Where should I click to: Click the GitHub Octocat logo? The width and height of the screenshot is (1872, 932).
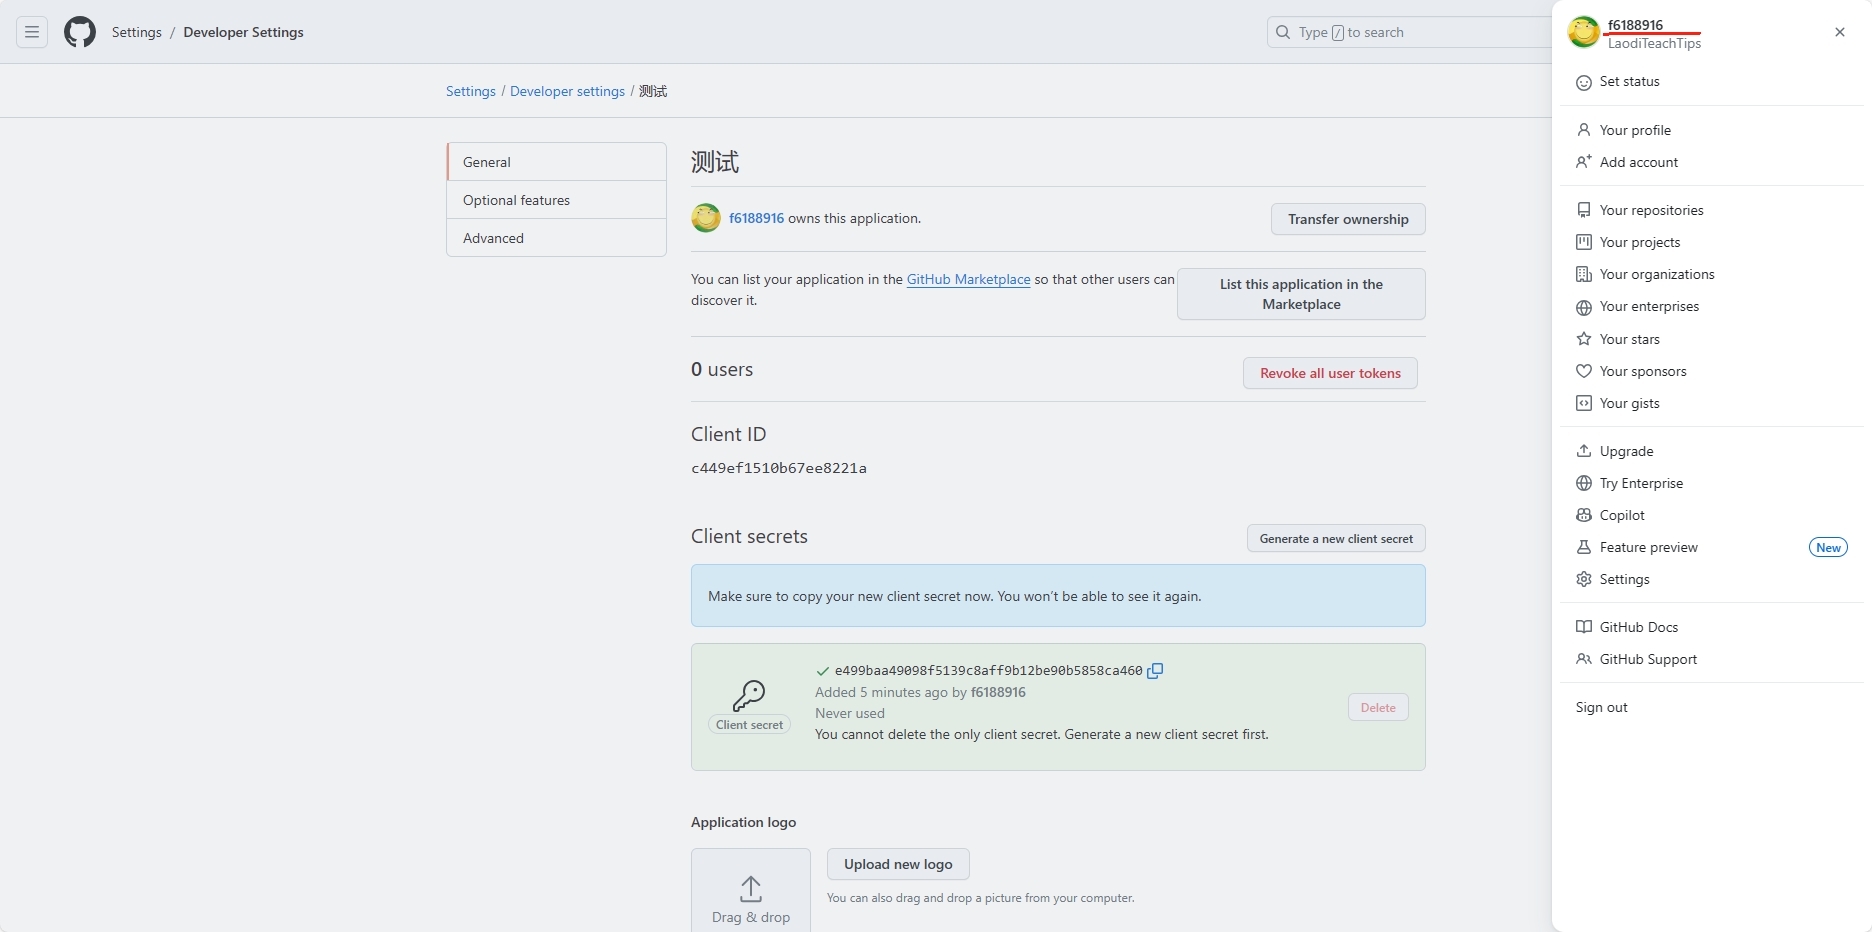pyautogui.click(x=80, y=32)
